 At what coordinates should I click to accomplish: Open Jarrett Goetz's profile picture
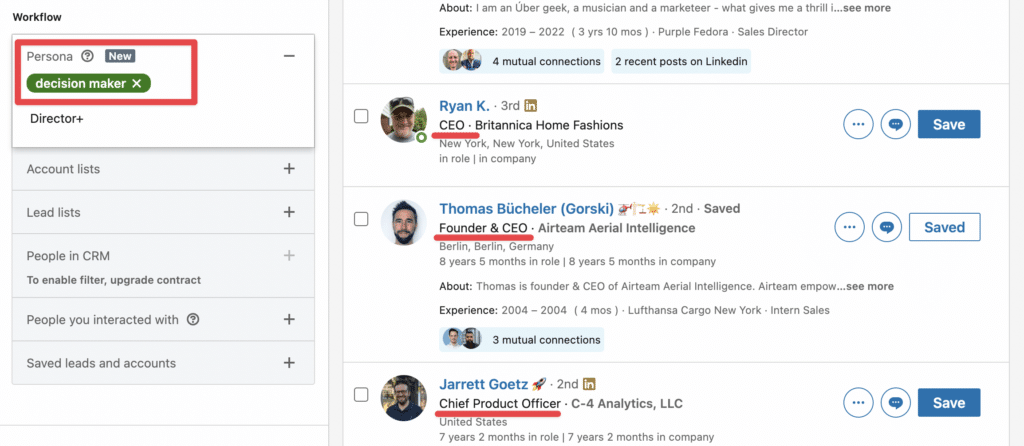[x=404, y=398]
